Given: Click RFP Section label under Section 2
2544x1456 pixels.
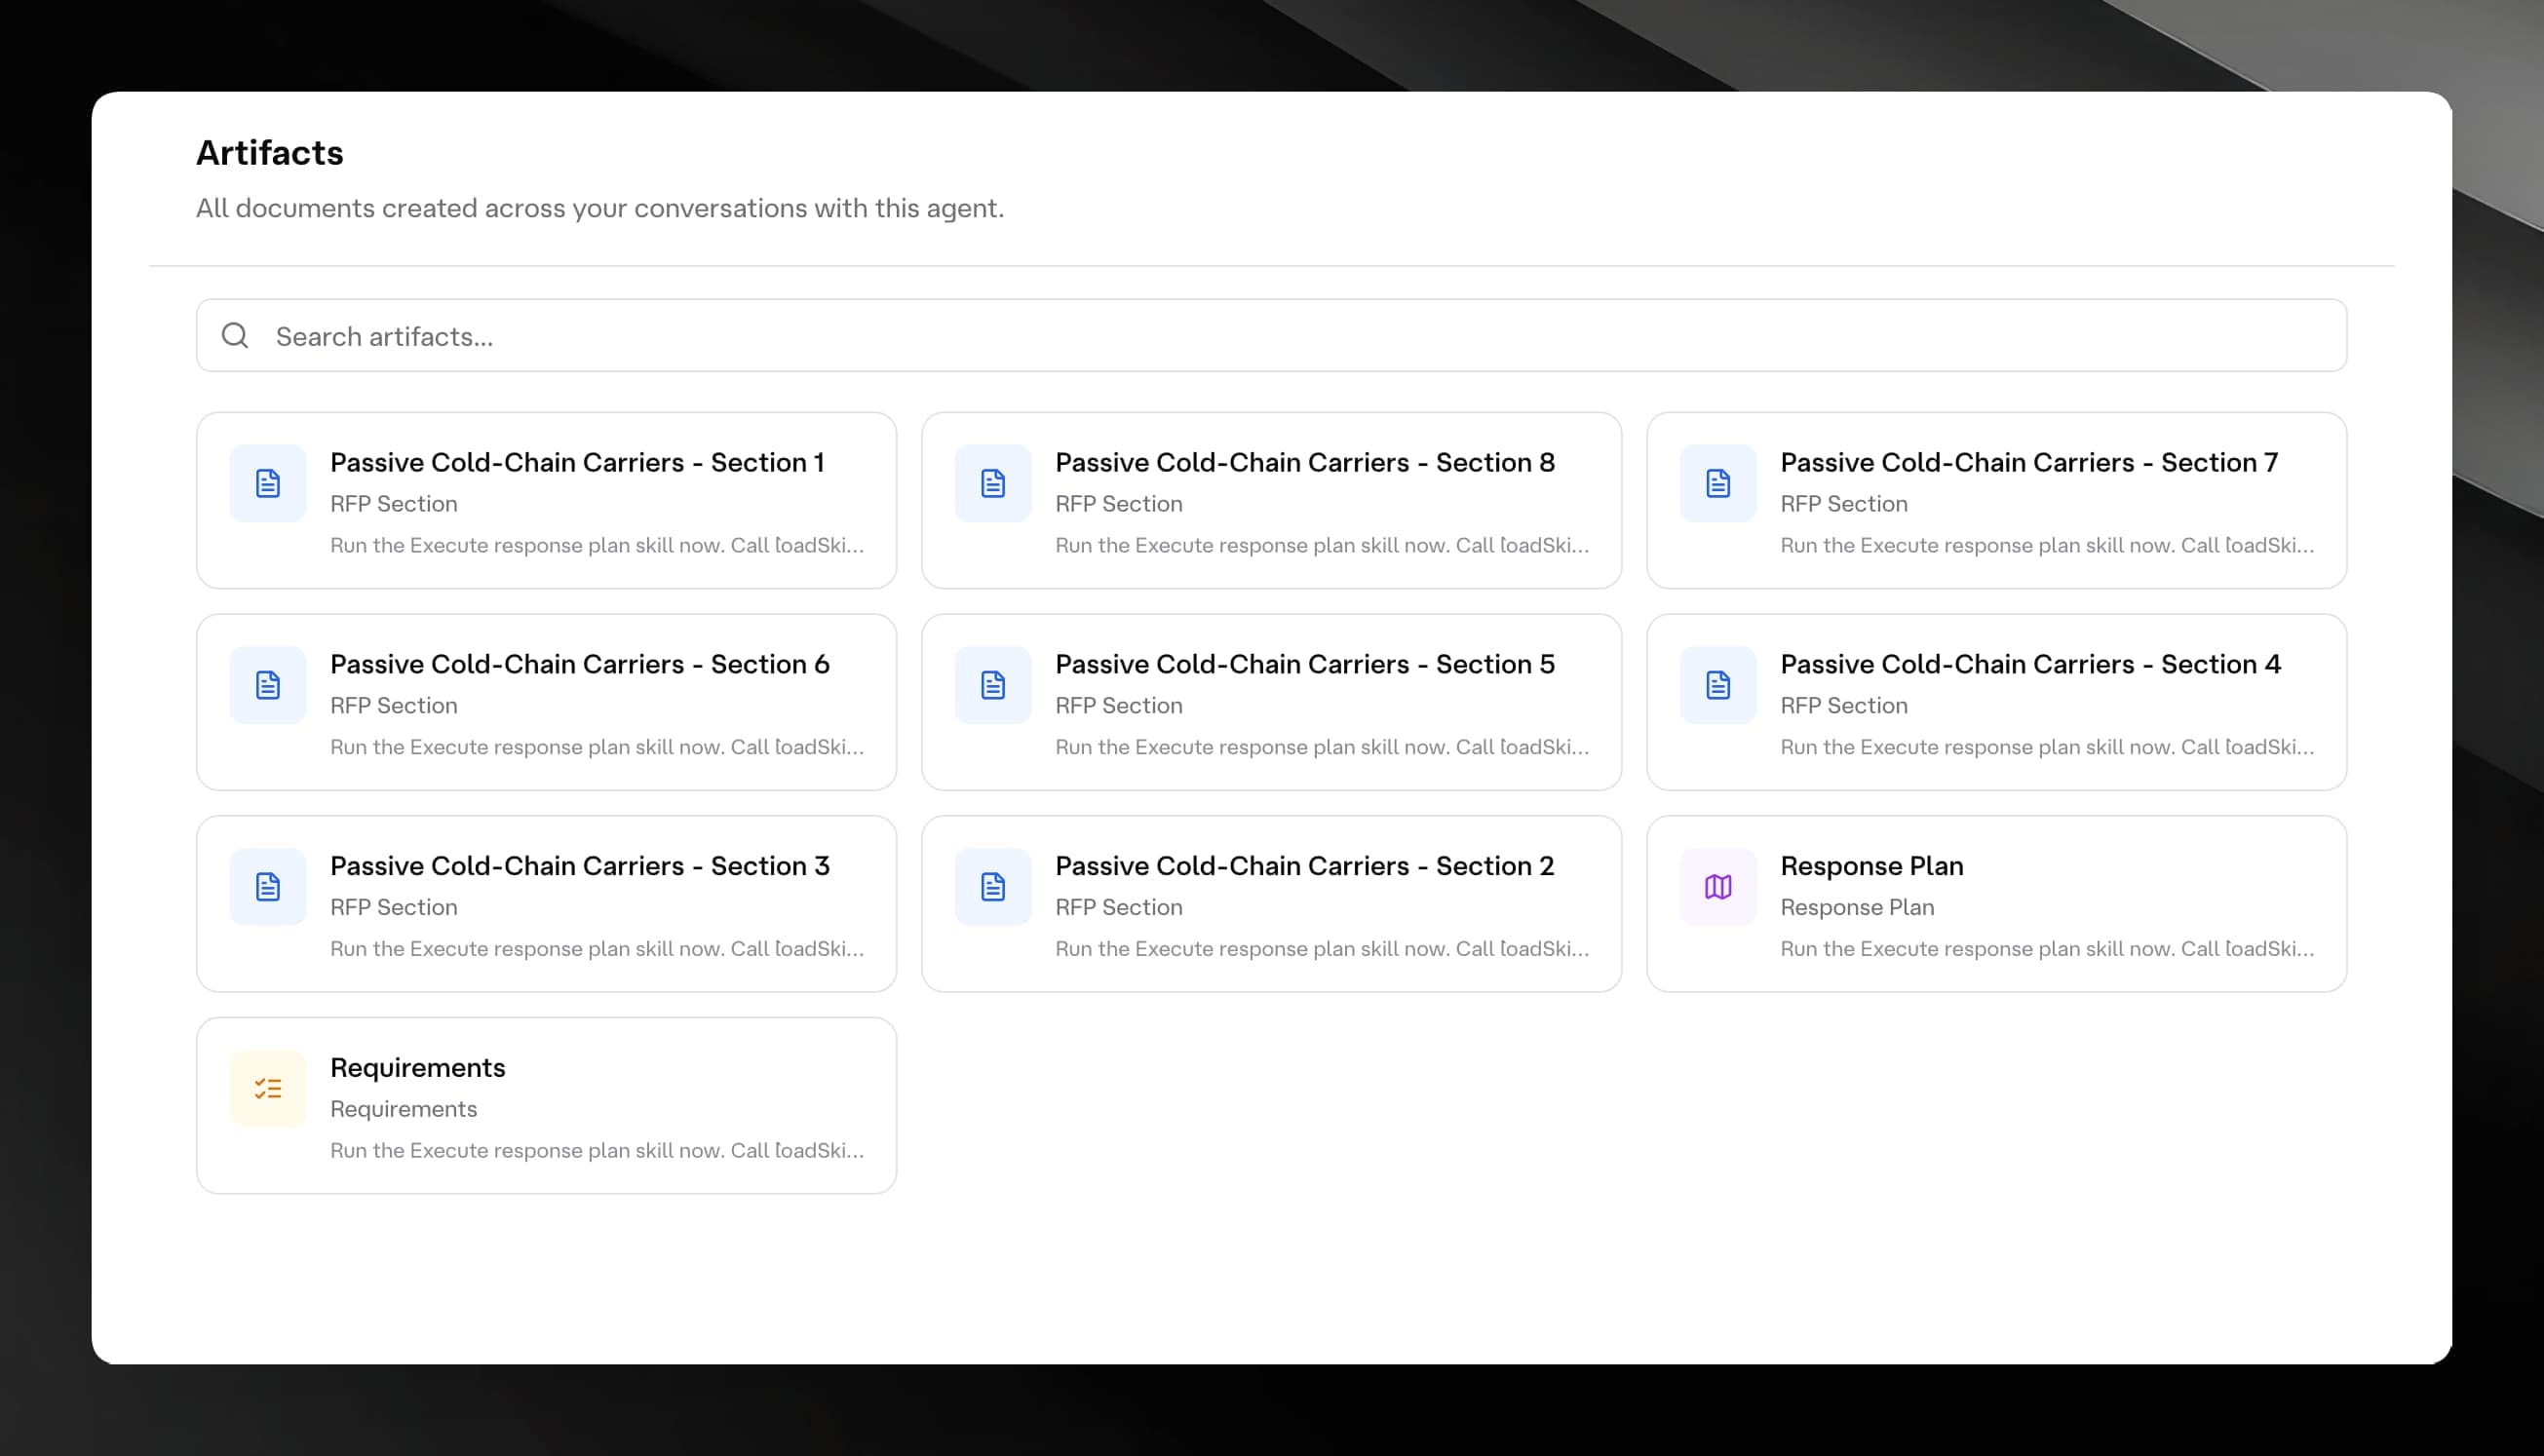Looking at the screenshot, I should tap(1119, 908).
